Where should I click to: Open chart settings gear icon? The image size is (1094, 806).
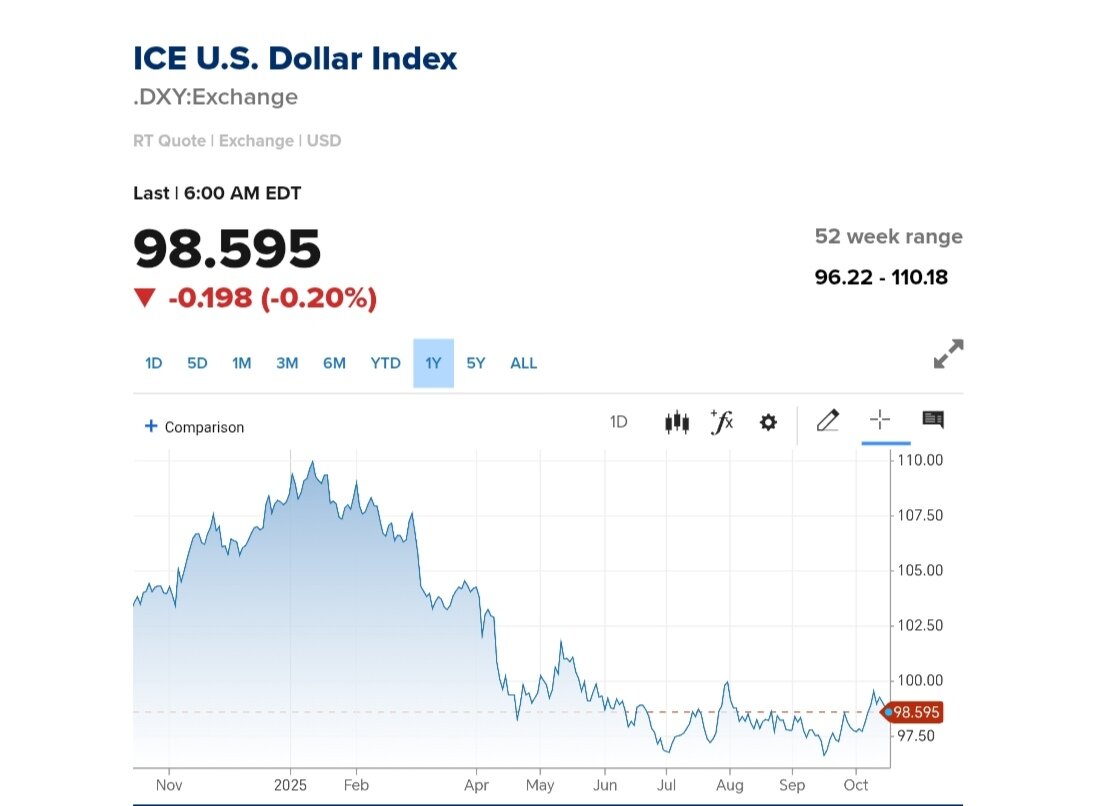[768, 422]
